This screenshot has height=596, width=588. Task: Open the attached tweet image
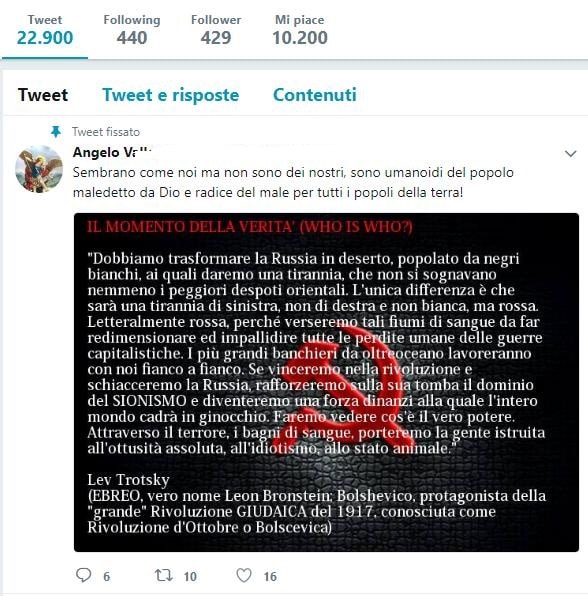click(326, 382)
